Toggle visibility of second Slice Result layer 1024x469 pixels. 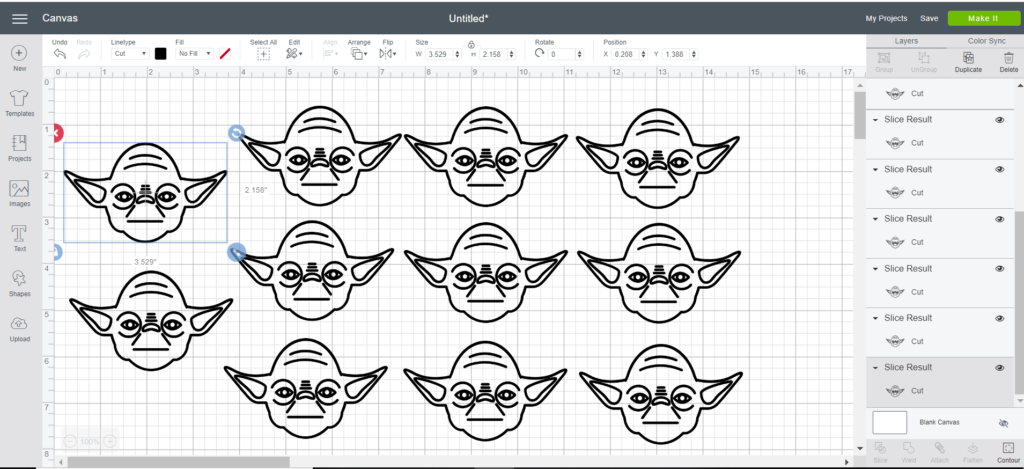pyautogui.click(x=999, y=169)
